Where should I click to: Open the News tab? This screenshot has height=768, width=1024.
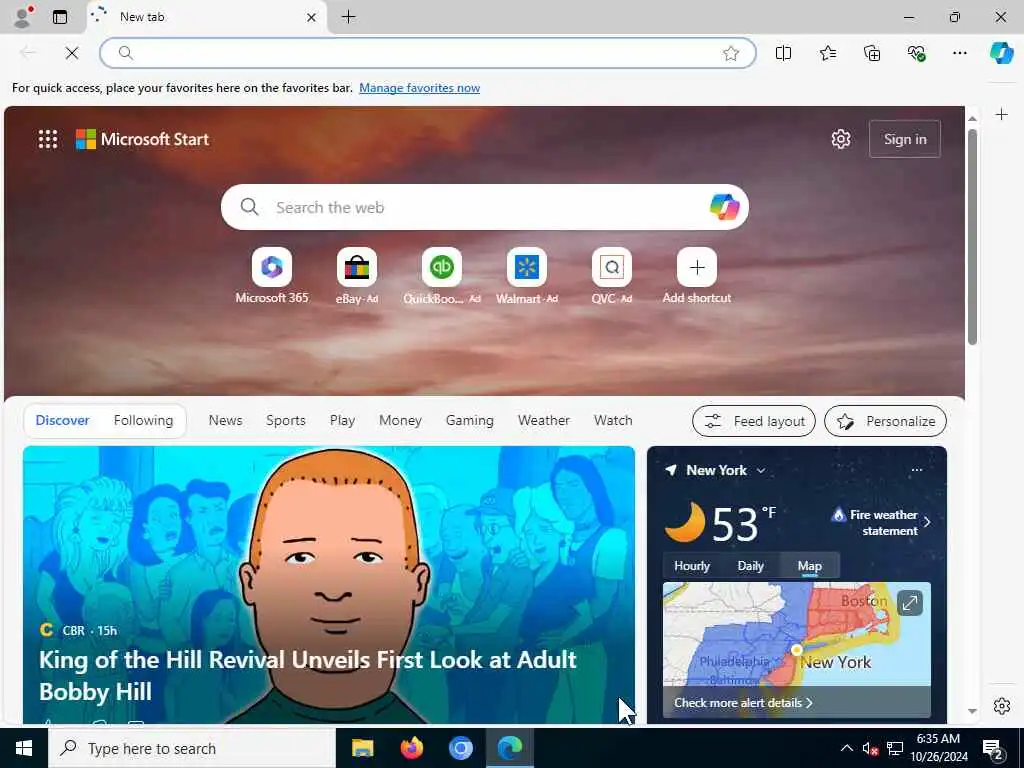pos(225,421)
